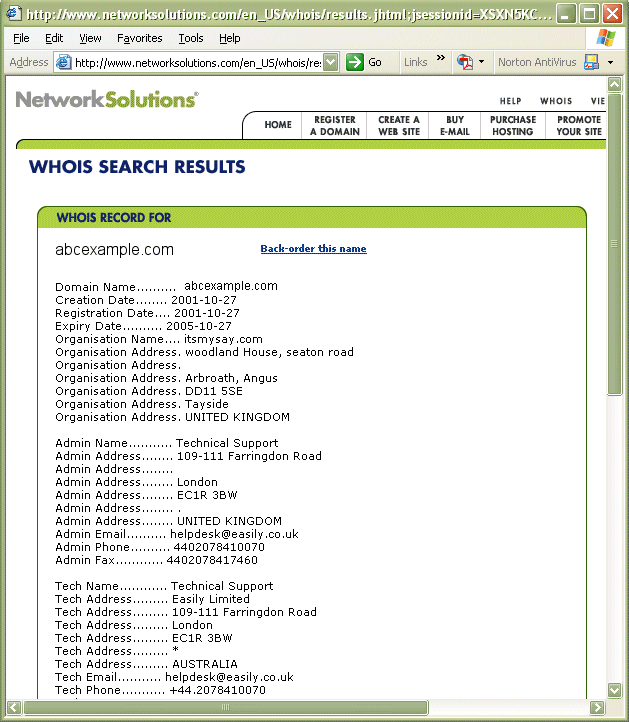This screenshot has height=722, width=629.
Task: Go to the Register a Domain tab
Action: tap(334, 126)
